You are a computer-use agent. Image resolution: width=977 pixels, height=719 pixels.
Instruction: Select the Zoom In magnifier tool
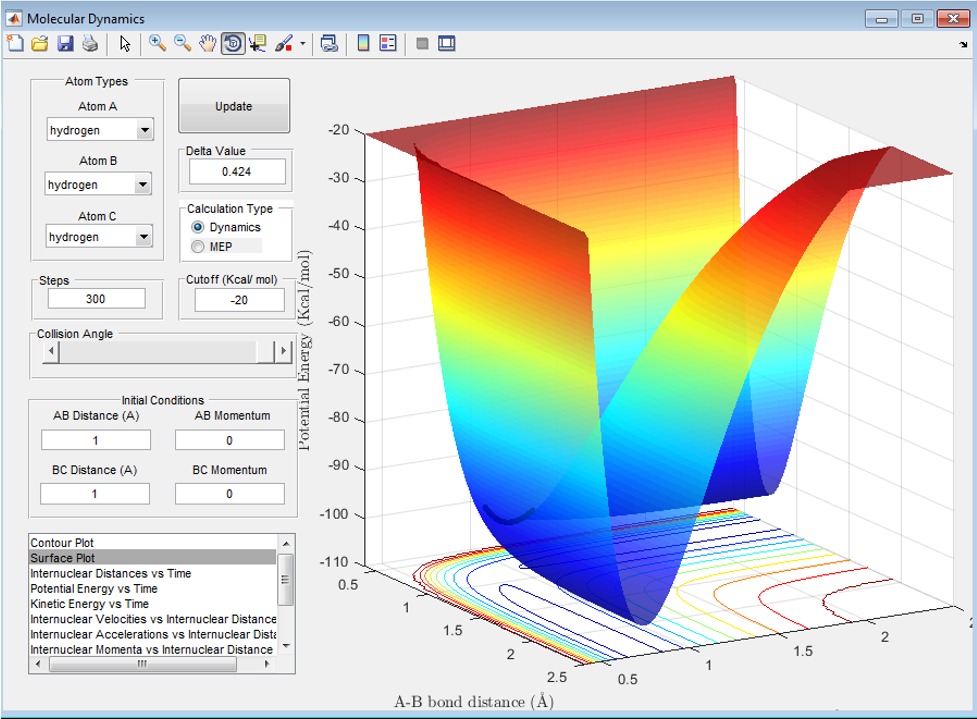tap(157, 43)
